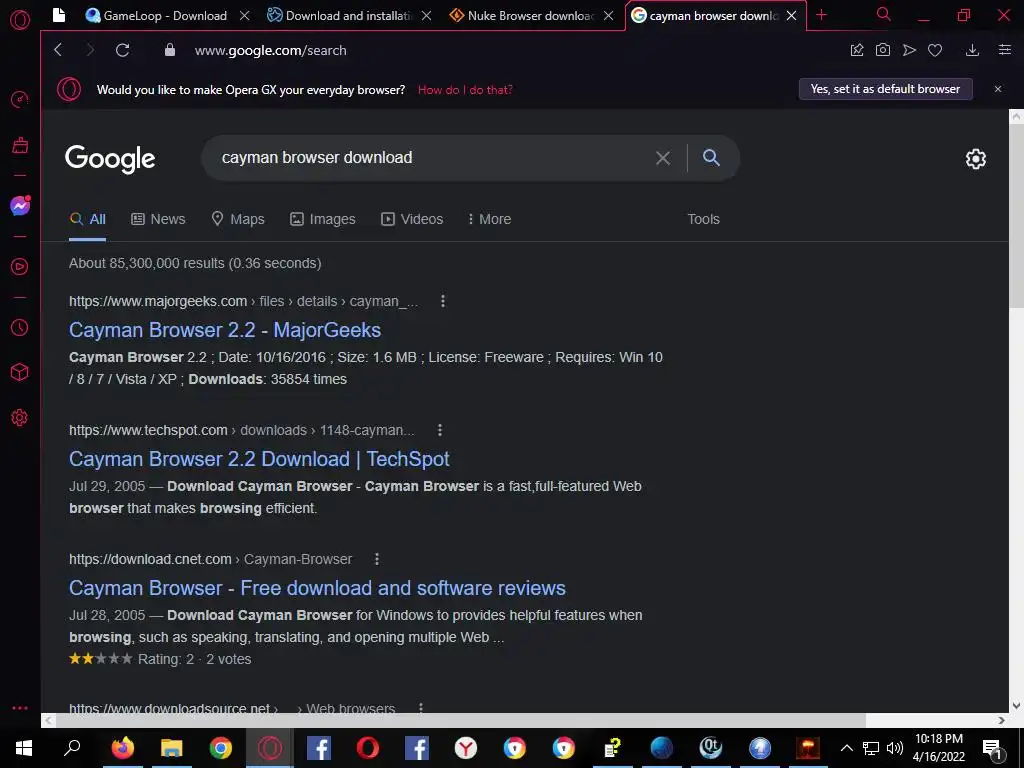Open Messenger in the sidebar

(x=20, y=206)
